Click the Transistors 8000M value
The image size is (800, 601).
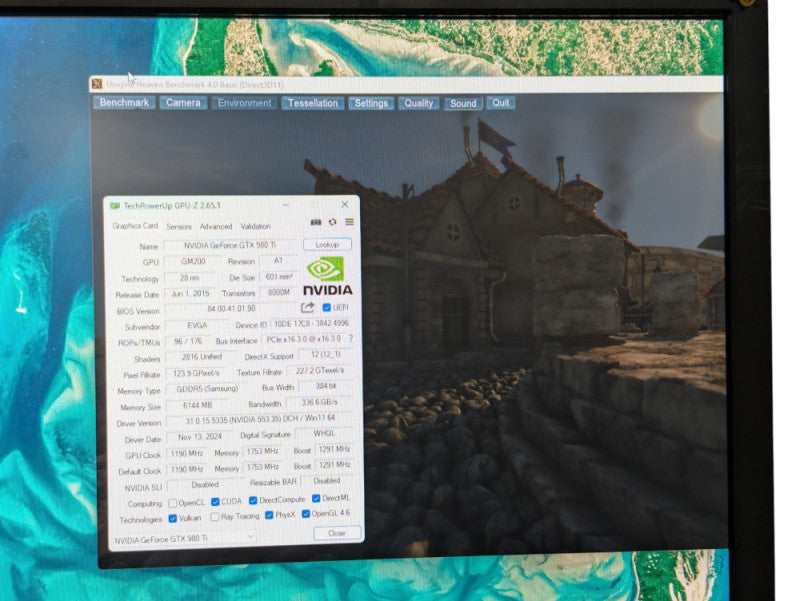(x=279, y=292)
